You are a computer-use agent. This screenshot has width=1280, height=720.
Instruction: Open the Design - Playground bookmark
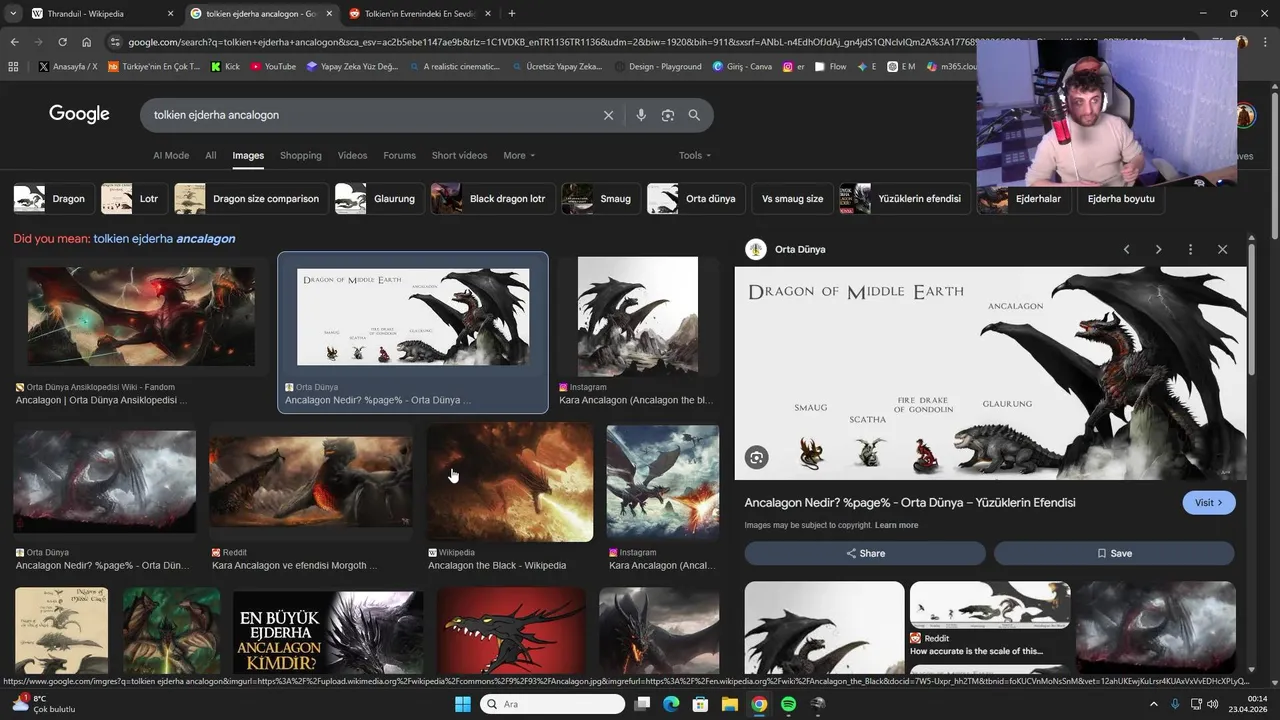pos(658,67)
